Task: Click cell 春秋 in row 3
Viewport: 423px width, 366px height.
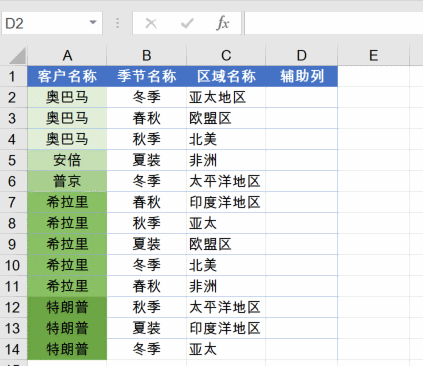Action: pos(146,118)
